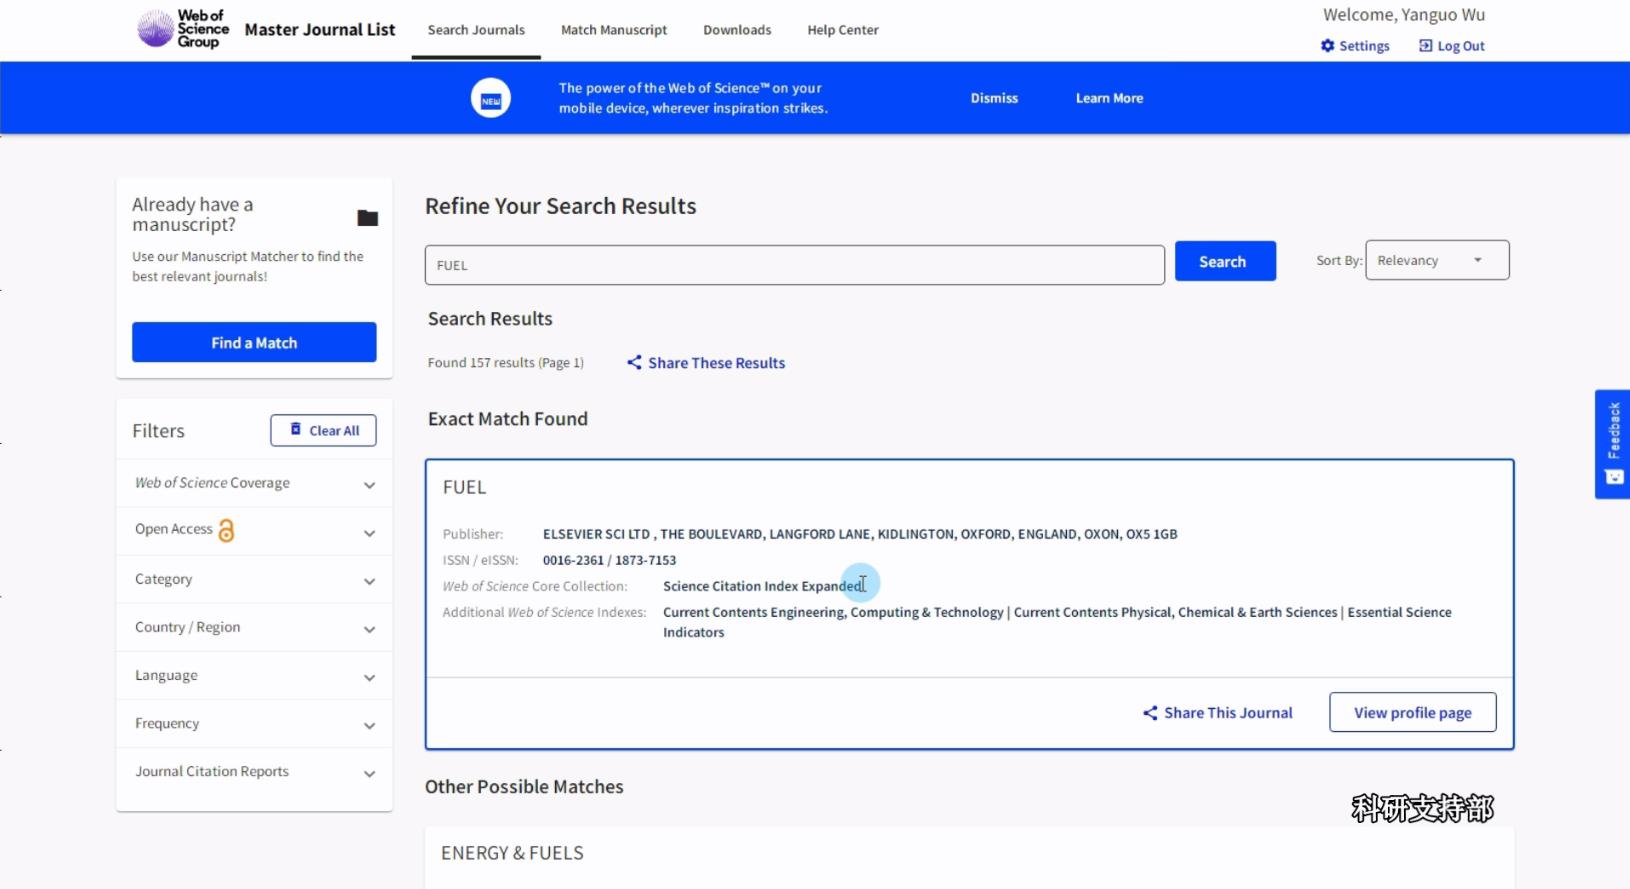Expand the Language filter section
This screenshot has height=889, width=1630.
click(369, 677)
